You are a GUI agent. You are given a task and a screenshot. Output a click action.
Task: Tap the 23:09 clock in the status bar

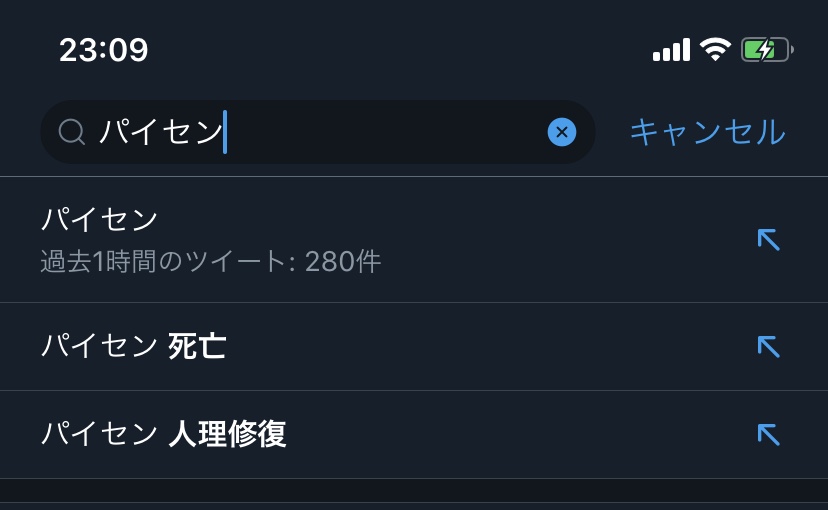point(103,50)
